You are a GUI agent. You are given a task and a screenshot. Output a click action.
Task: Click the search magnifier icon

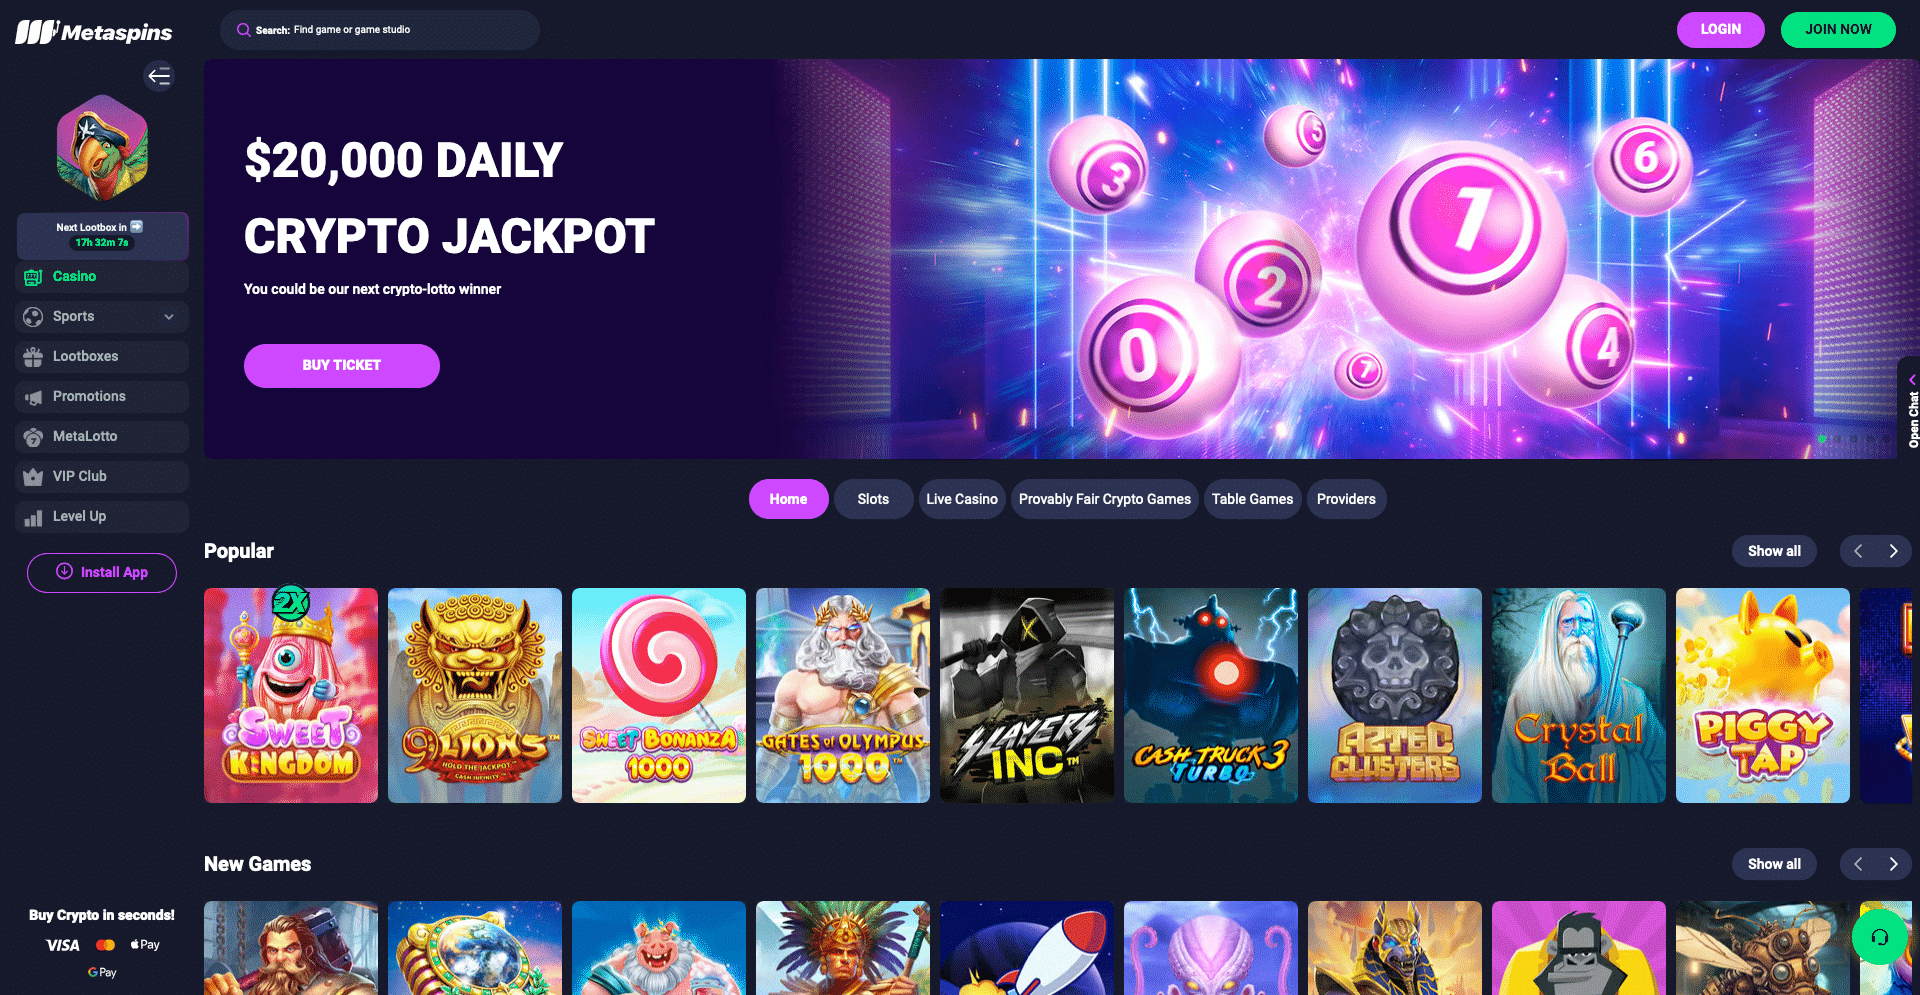click(x=243, y=30)
